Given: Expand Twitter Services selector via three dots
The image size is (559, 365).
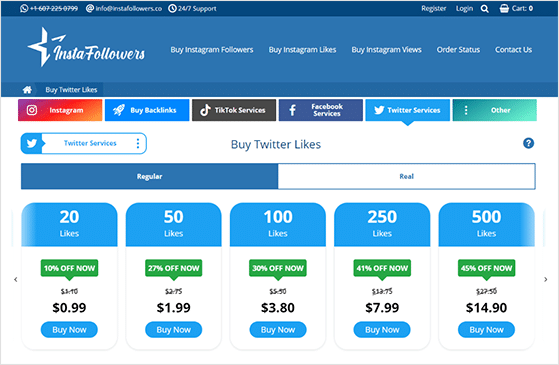Looking at the screenshot, I should (138, 143).
